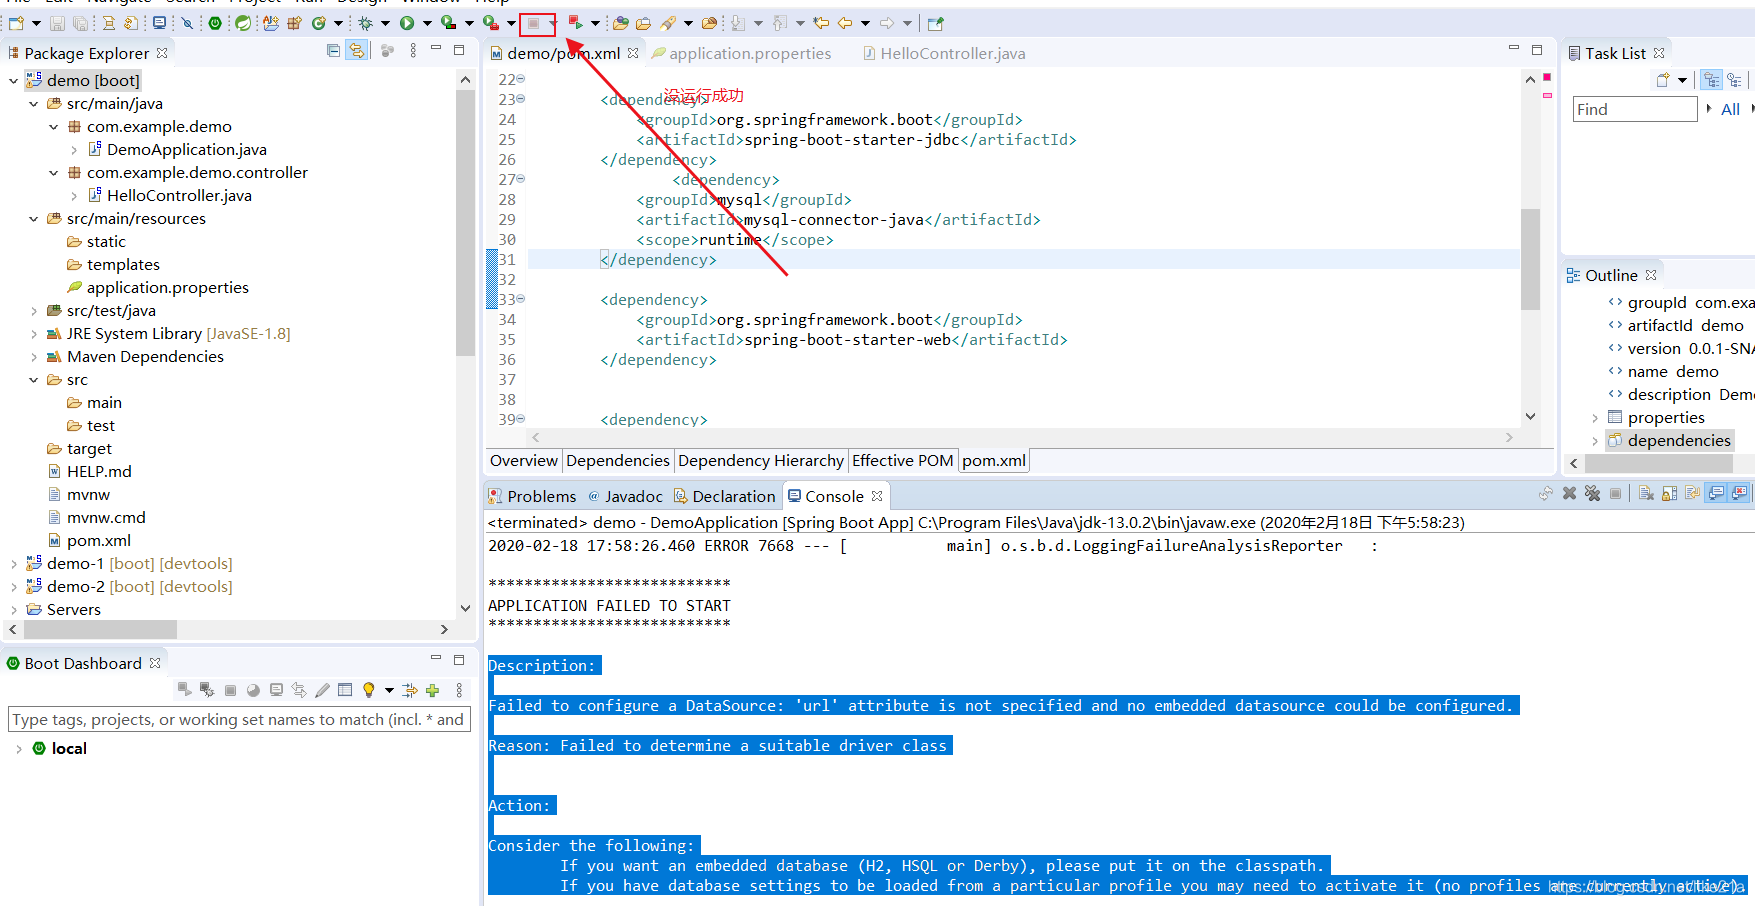Image resolution: width=1755 pixels, height=906 pixels.
Task: Open the Run button dropdown arrow
Action: tap(426, 22)
